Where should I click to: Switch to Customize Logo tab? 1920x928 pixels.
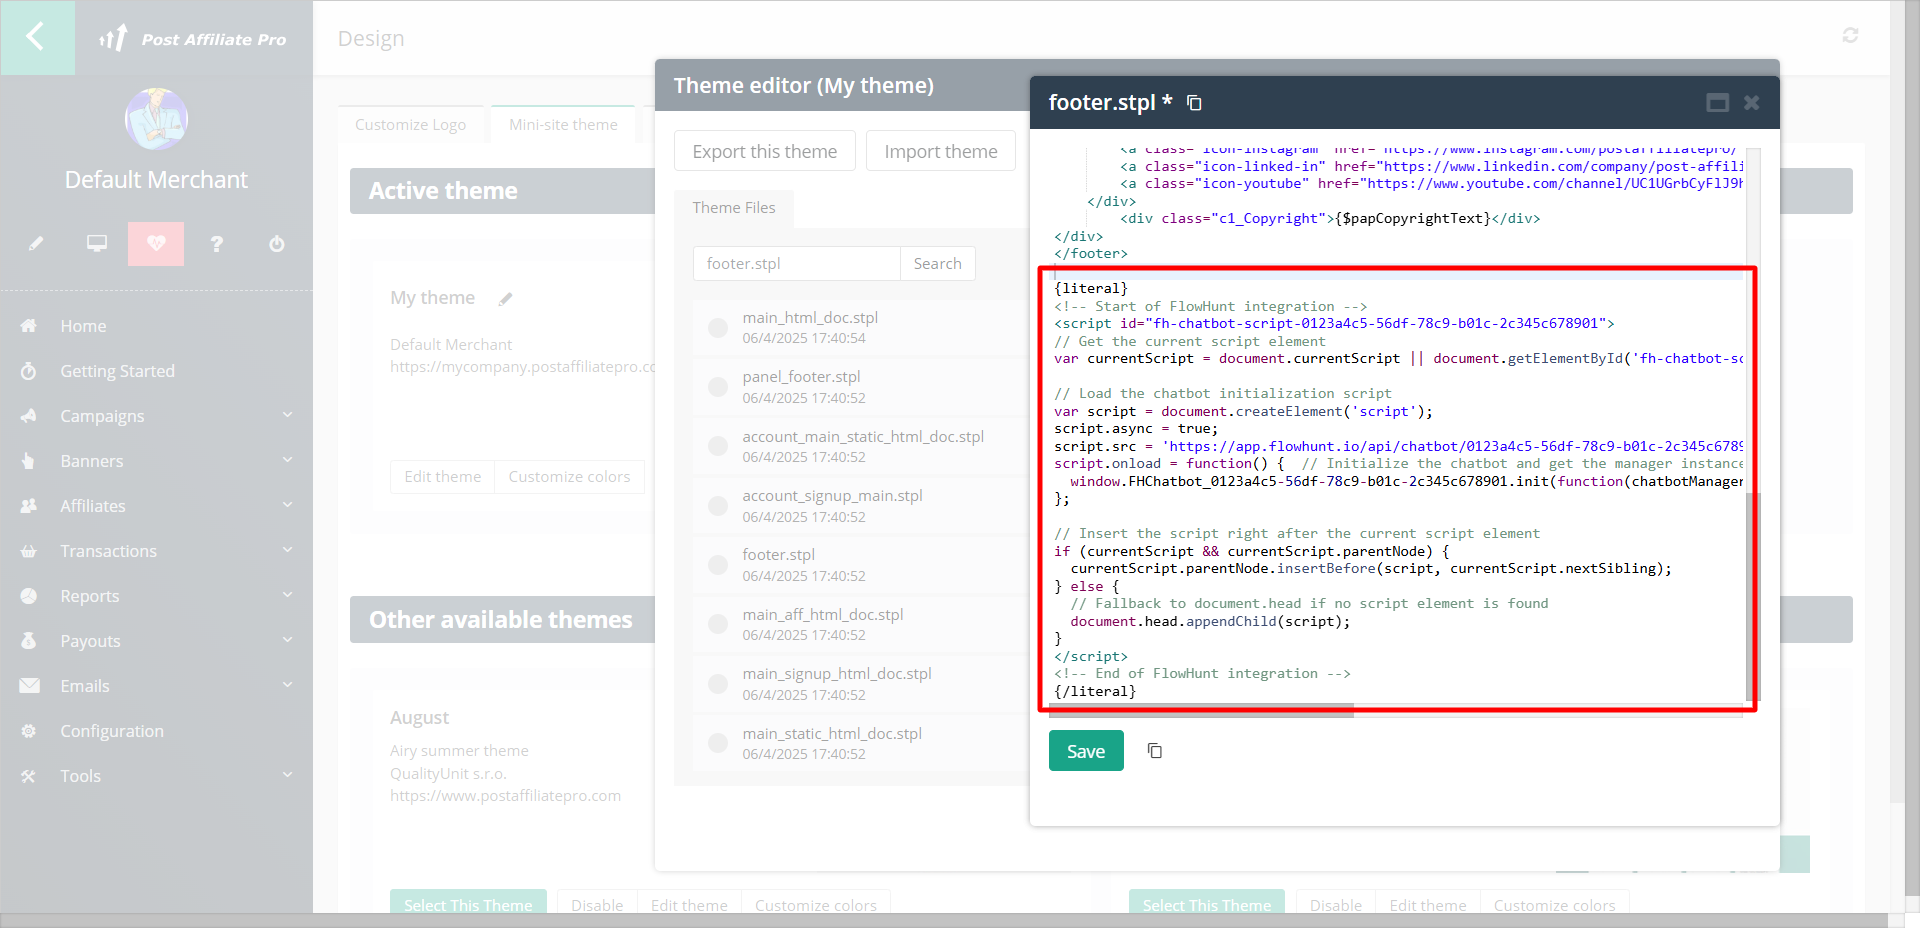(x=410, y=124)
